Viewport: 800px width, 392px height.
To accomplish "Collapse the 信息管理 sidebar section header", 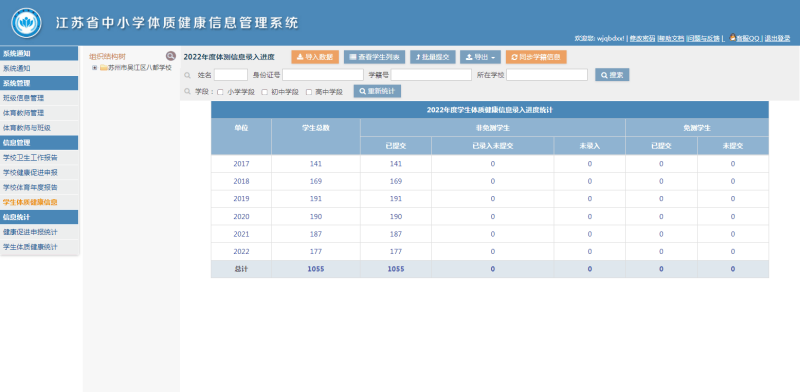I will (39, 142).
